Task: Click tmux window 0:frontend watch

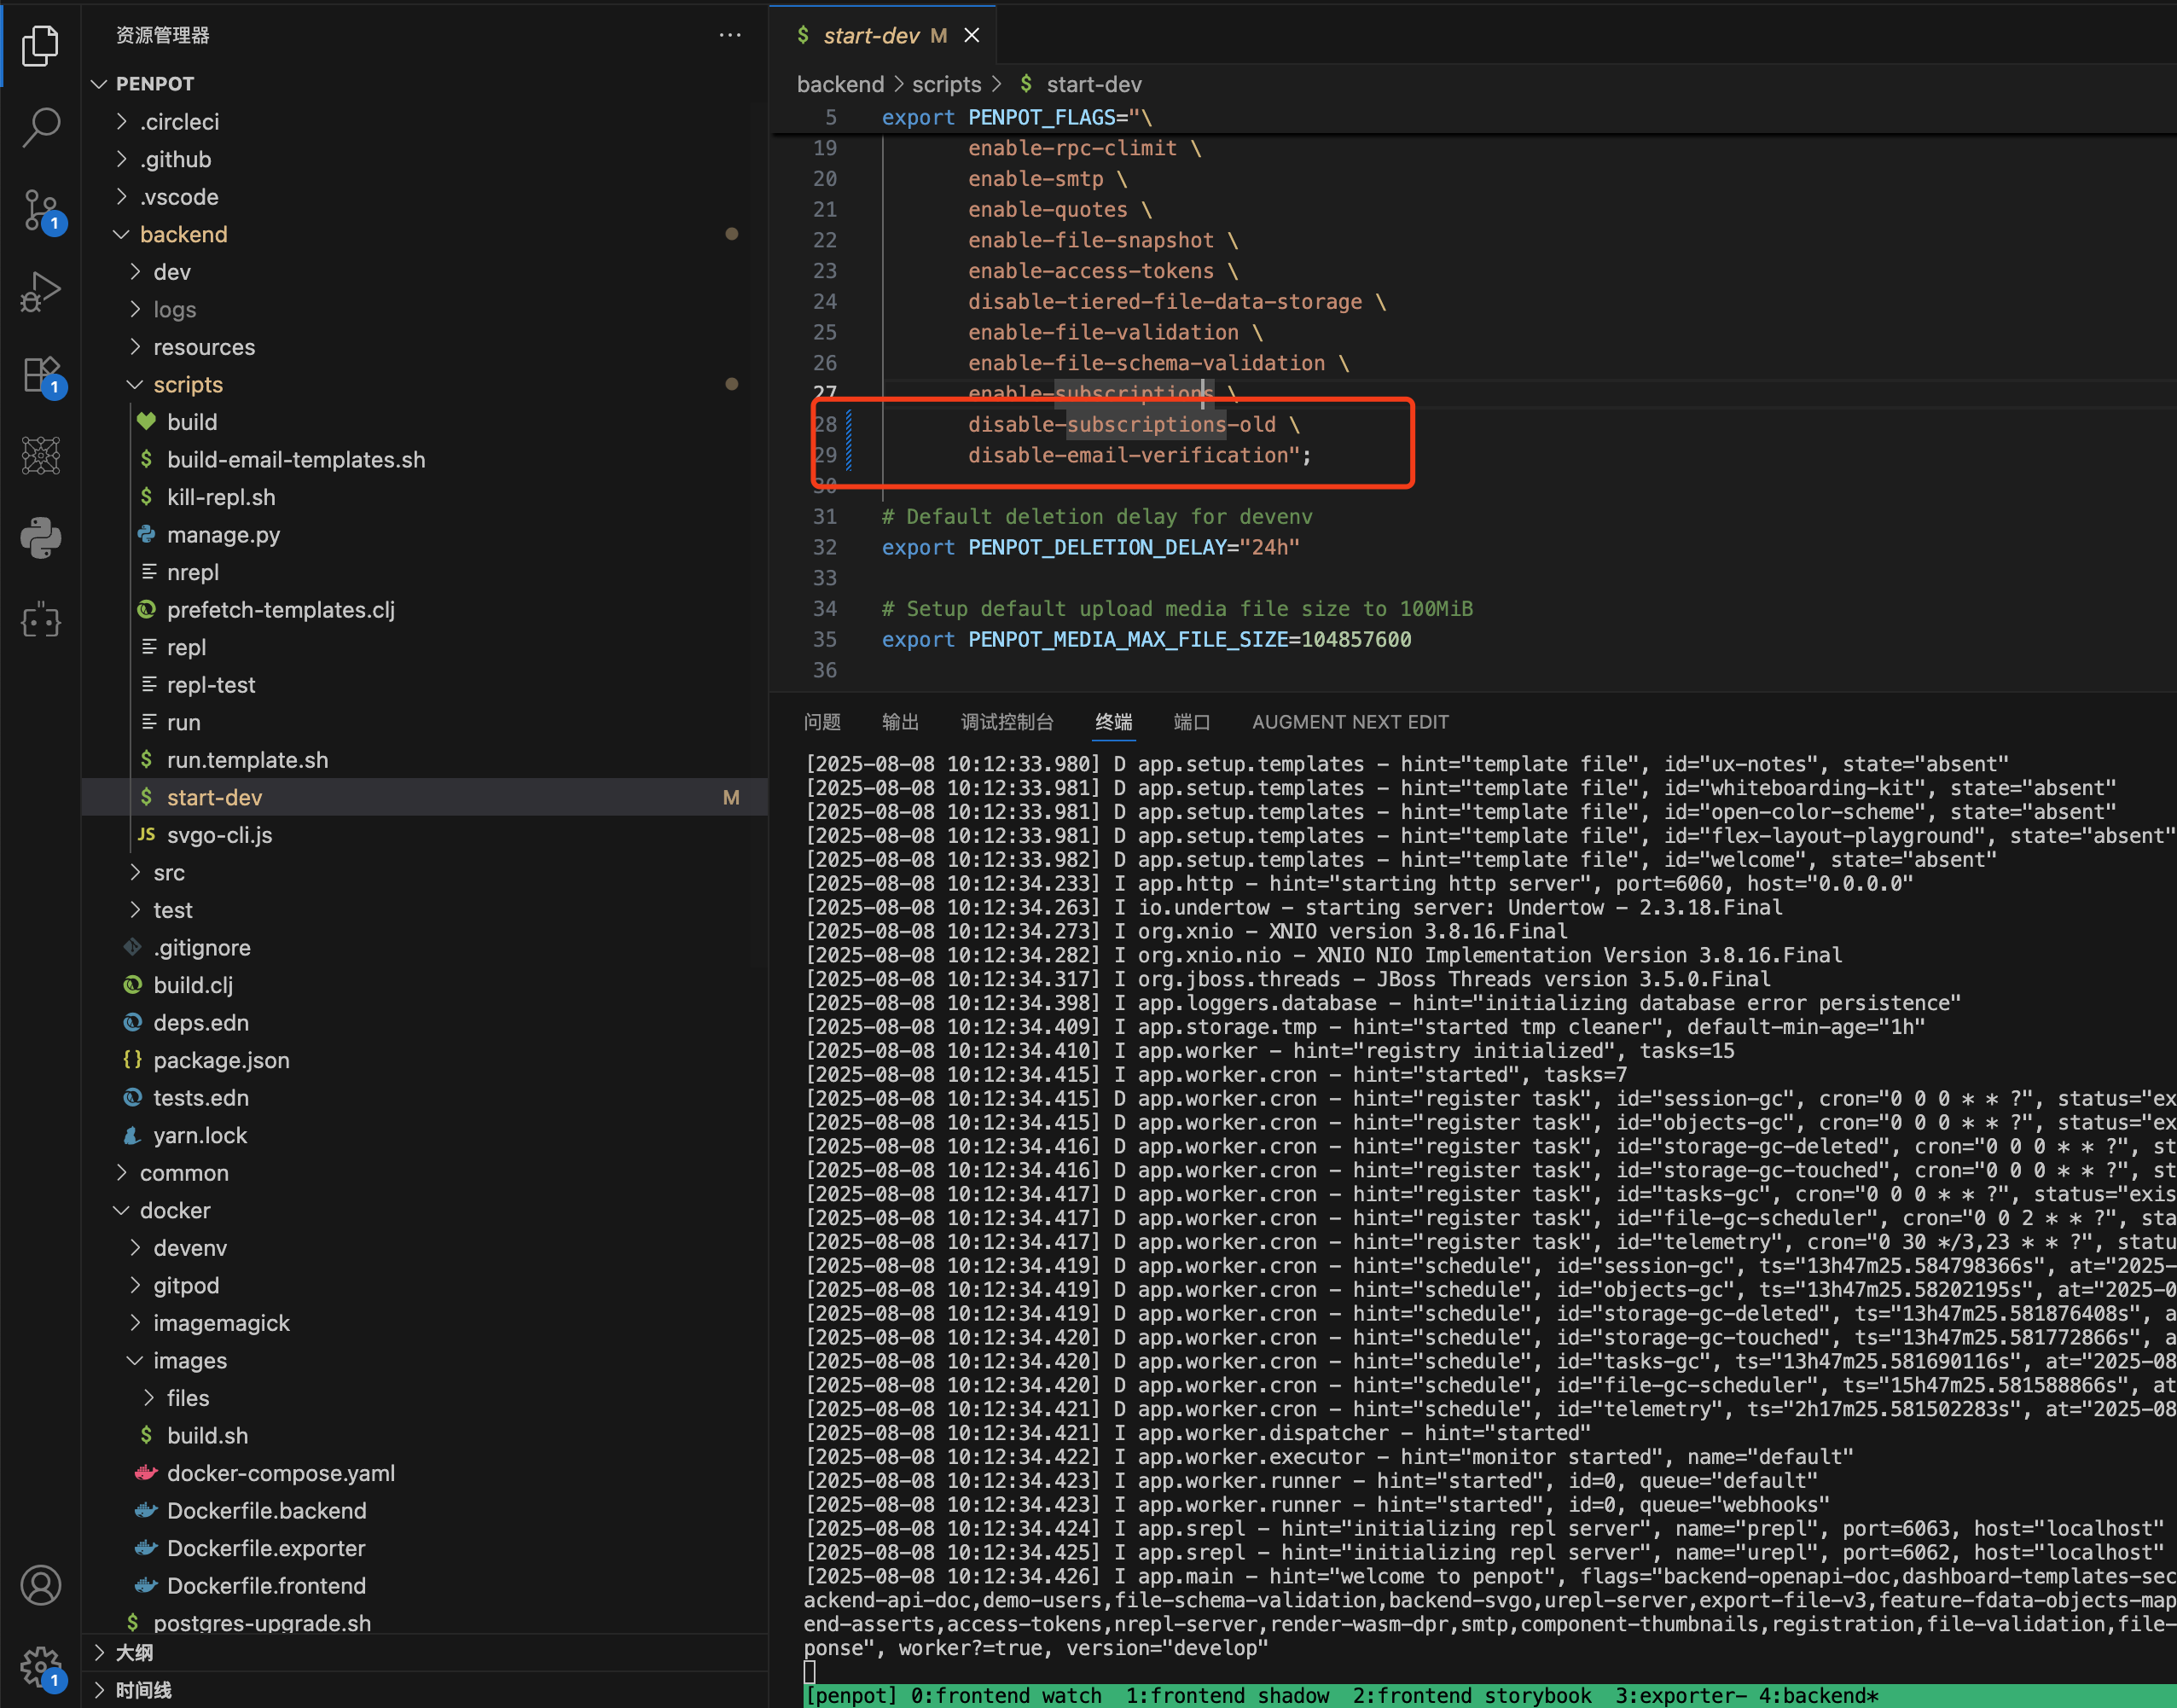Action: (1006, 1695)
